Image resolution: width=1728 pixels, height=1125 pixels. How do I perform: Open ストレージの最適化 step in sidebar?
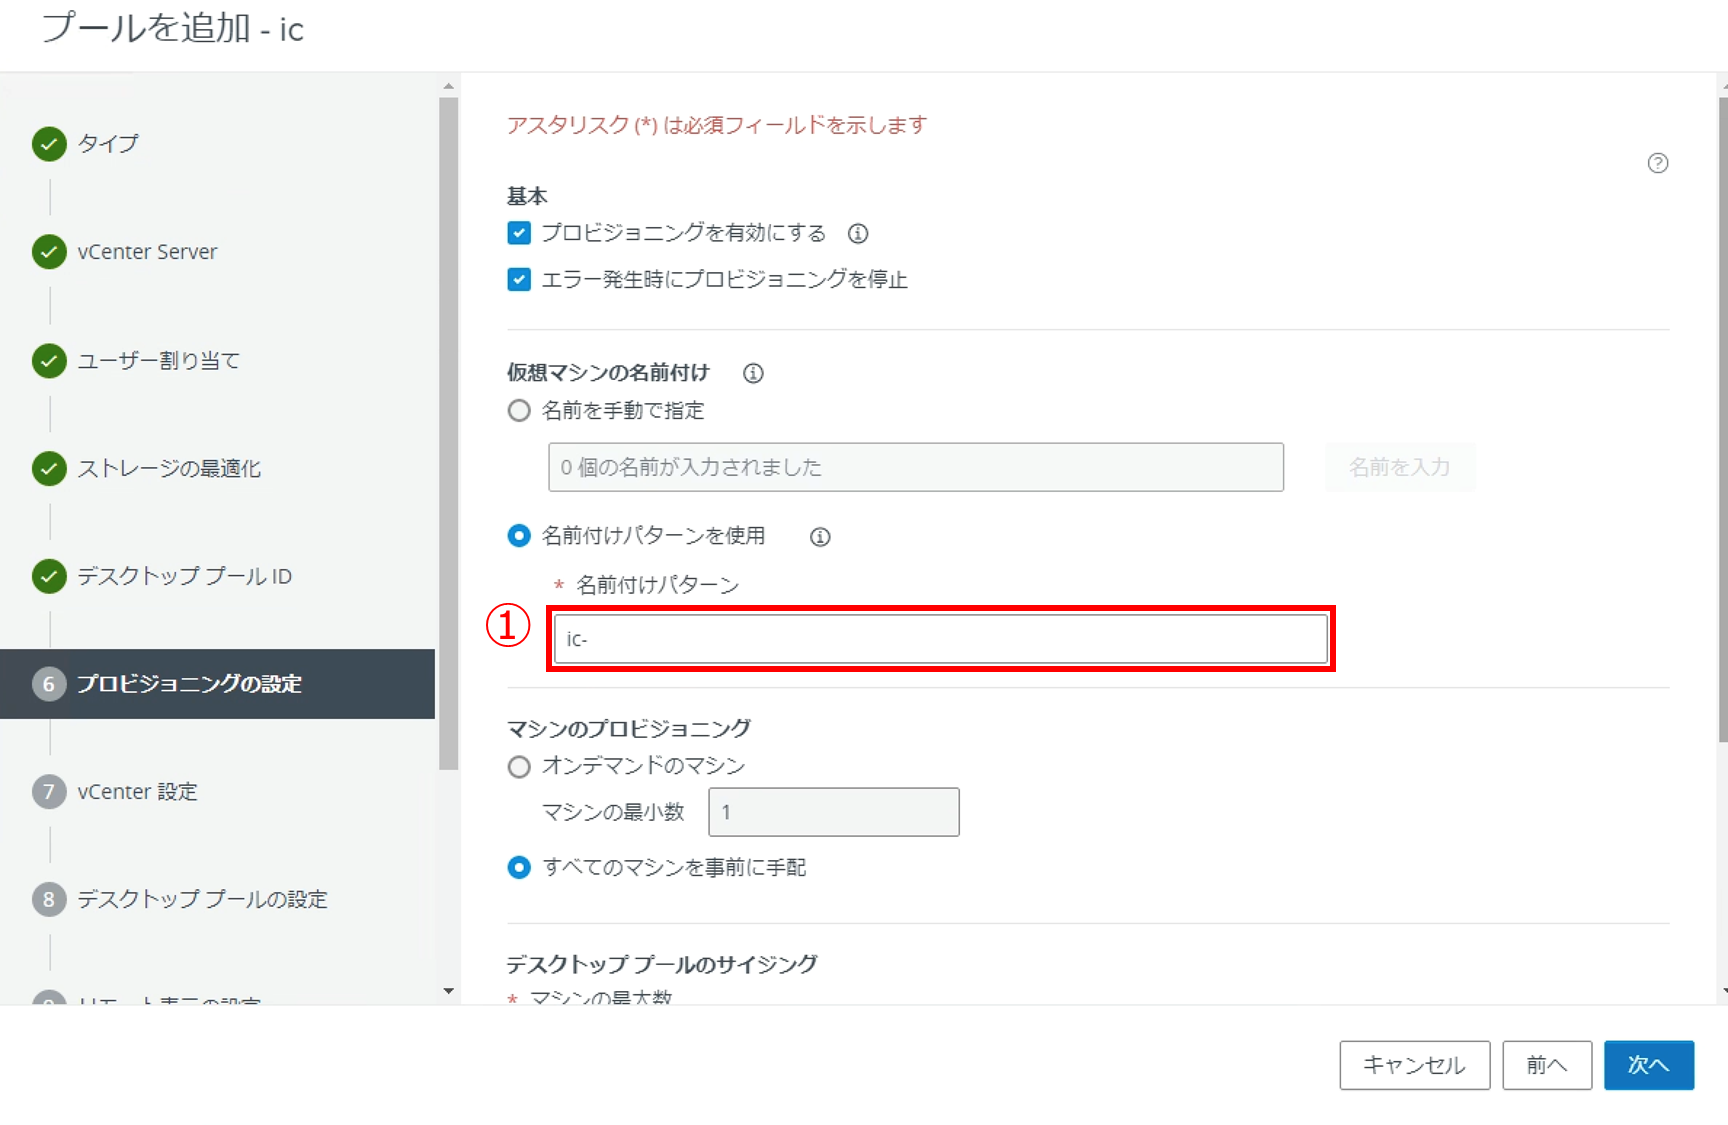tap(168, 469)
